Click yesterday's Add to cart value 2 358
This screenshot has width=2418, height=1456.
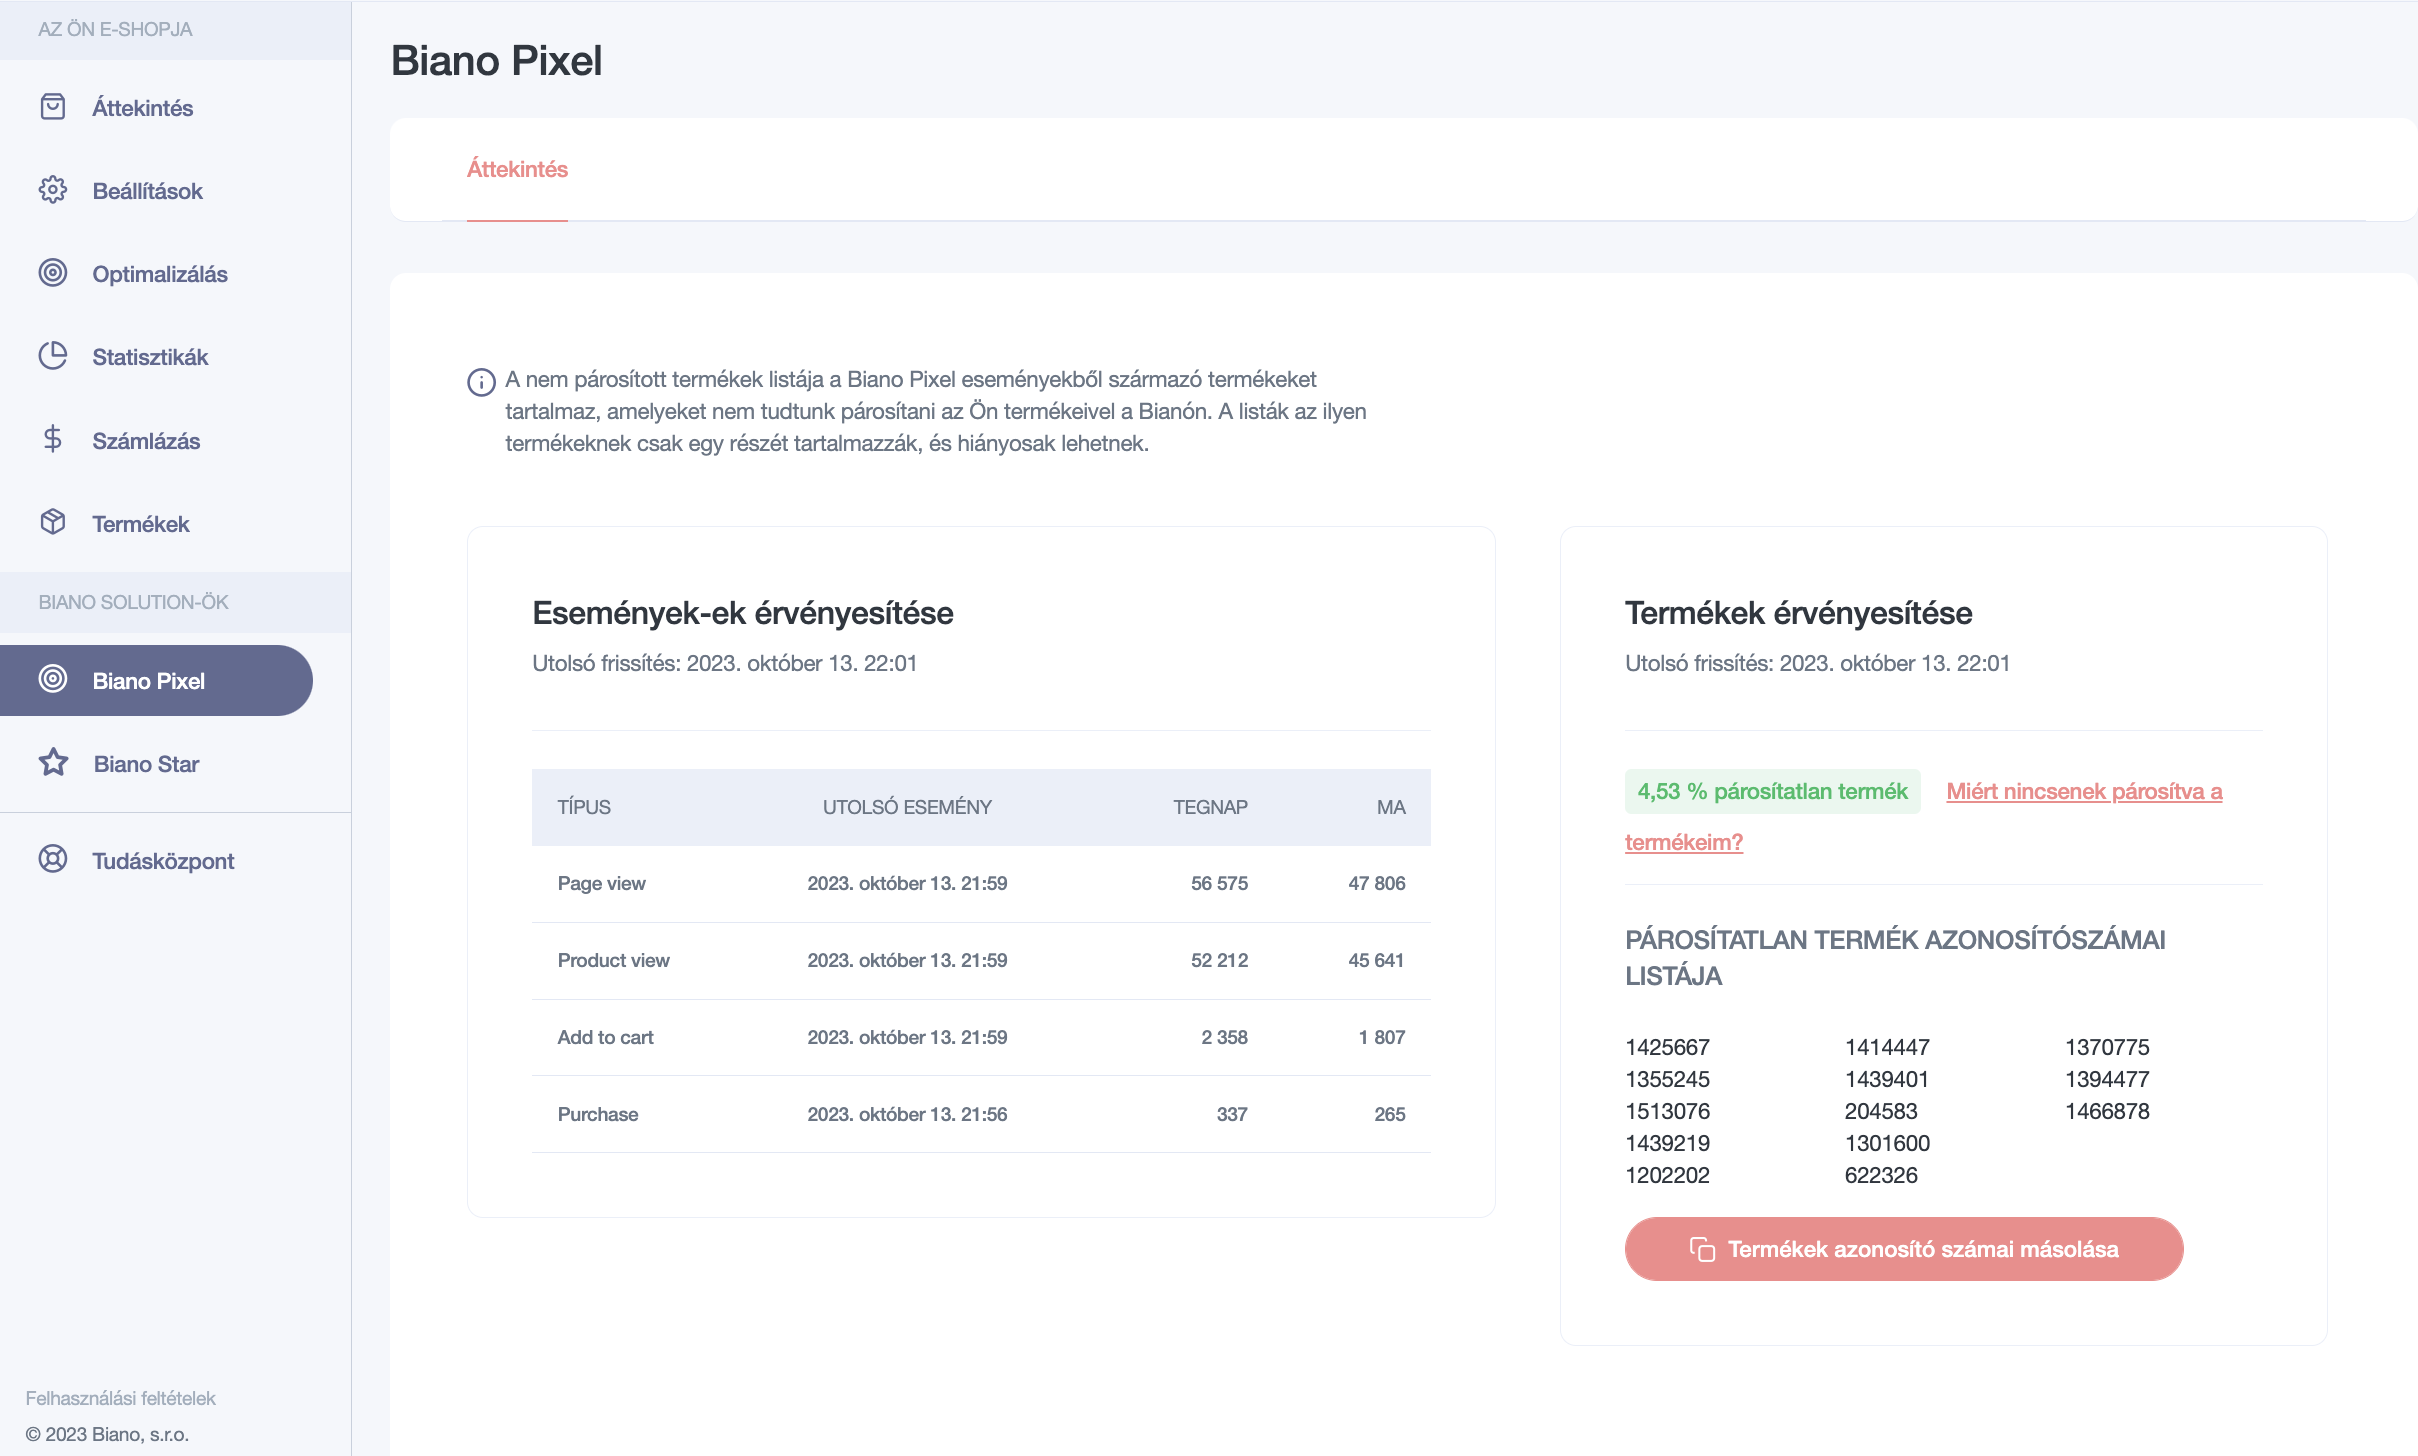pyautogui.click(x=1224, y=1037)
